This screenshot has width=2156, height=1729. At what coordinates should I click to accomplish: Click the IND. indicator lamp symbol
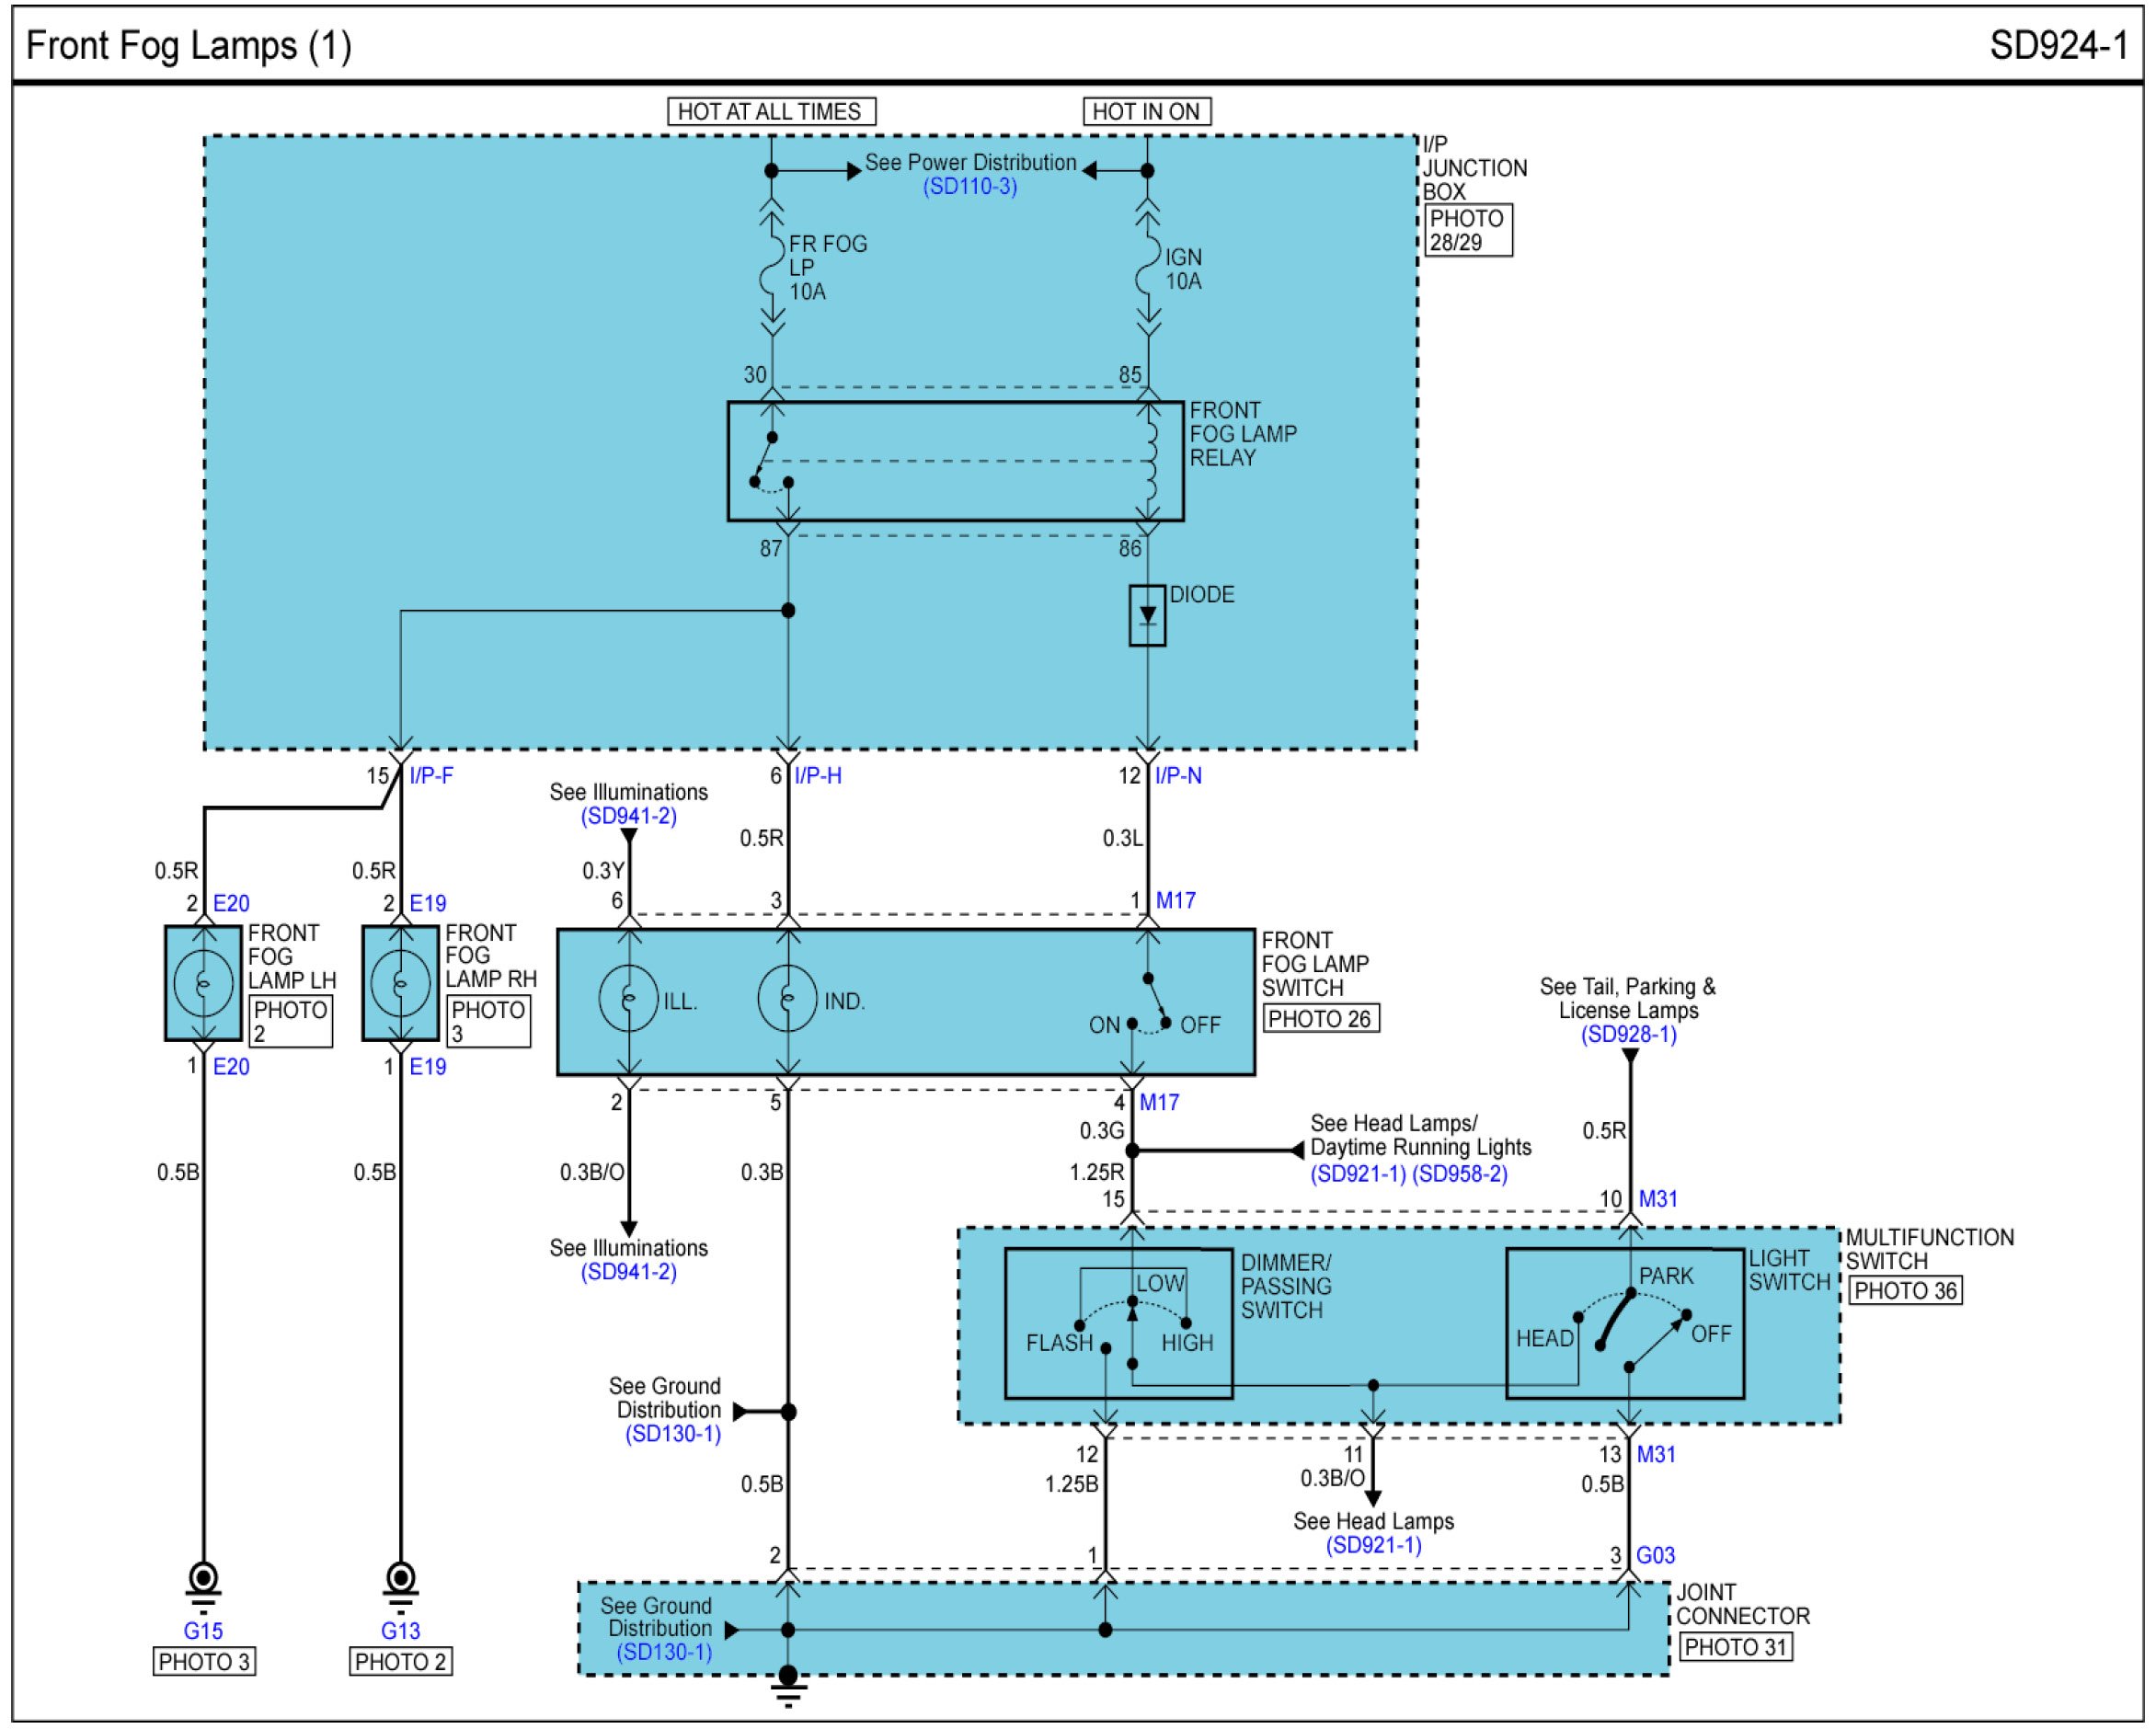click(787, 999)
